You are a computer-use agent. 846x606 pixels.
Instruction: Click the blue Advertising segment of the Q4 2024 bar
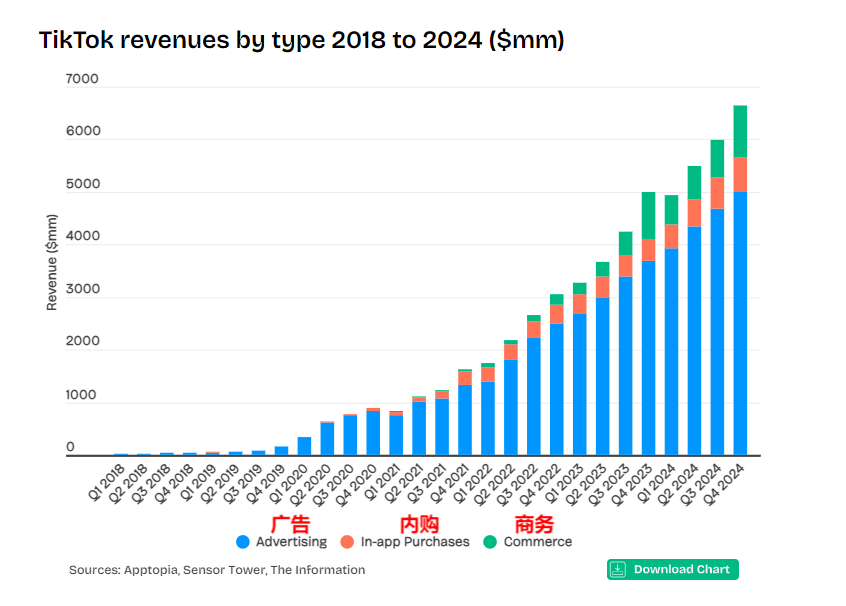pos(740,324)
